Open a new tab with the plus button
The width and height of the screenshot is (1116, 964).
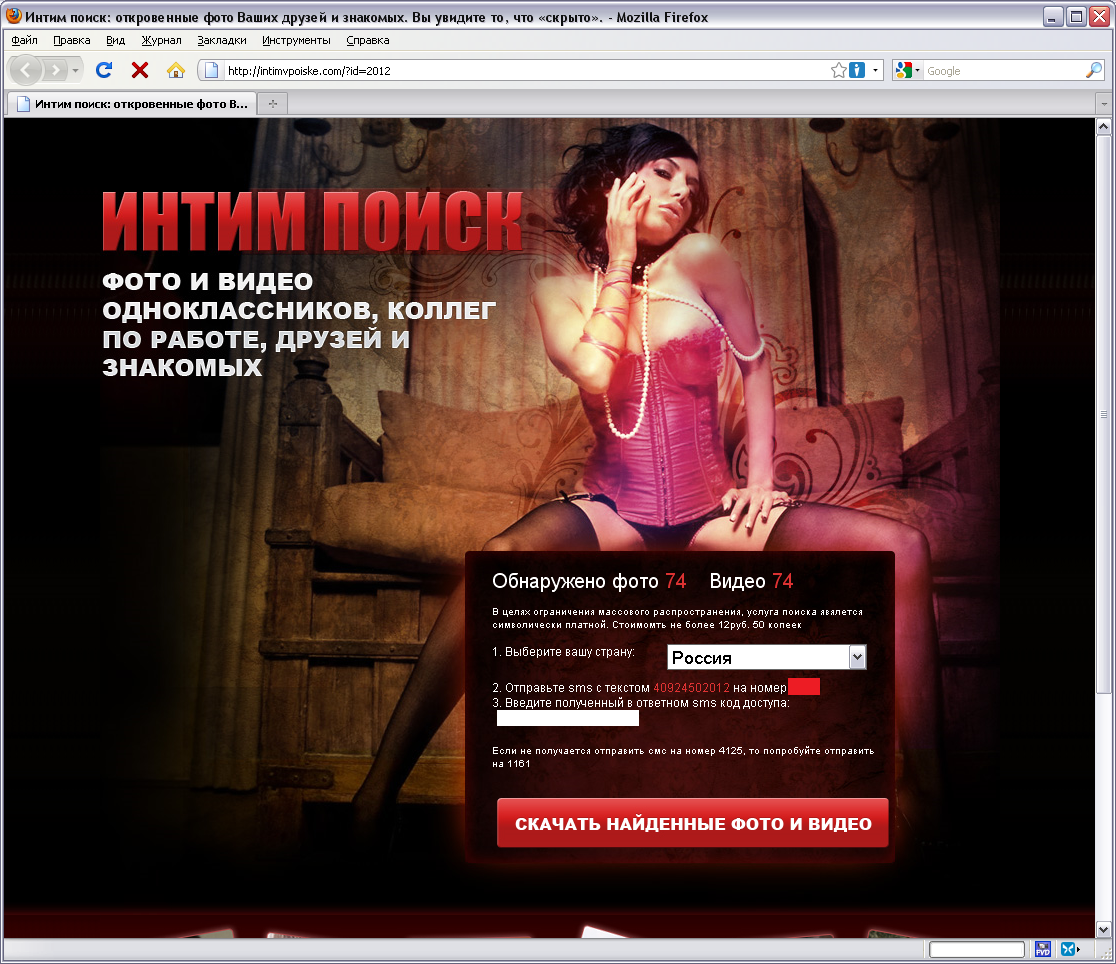click(272, 104)
